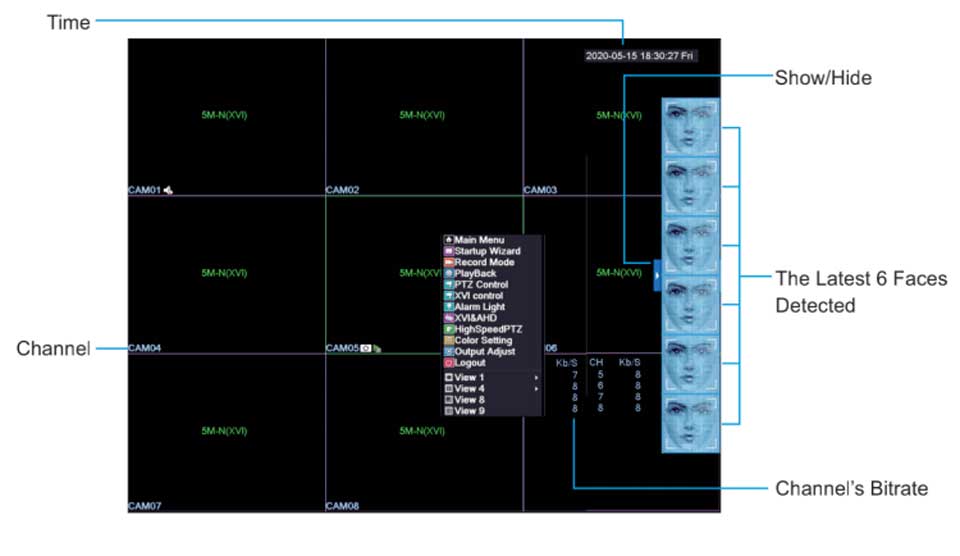Click the CAM05 recording status icon

[367, 349]
